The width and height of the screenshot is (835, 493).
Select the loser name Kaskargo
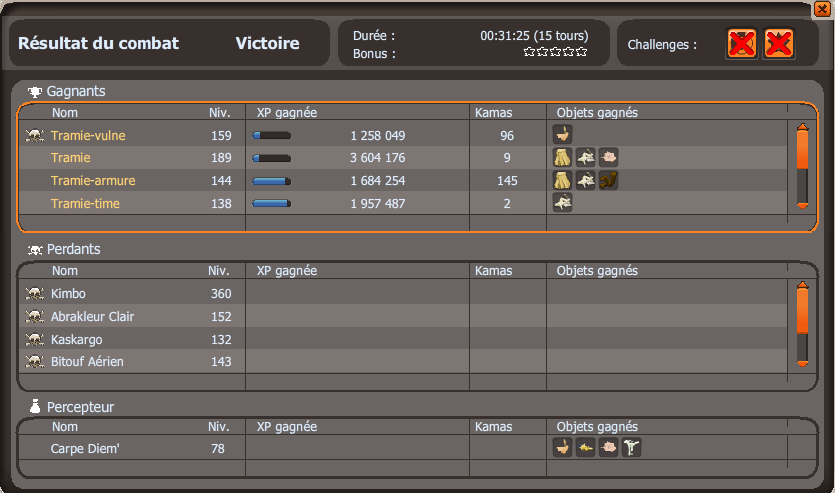point(76,340)
